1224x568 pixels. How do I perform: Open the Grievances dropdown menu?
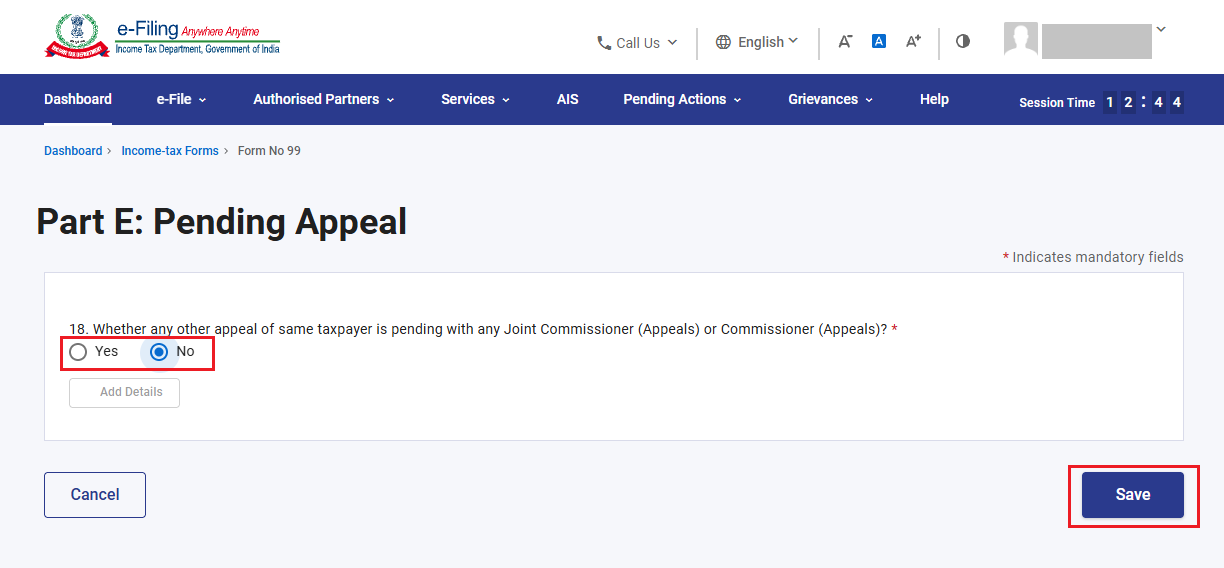[830, 99]
